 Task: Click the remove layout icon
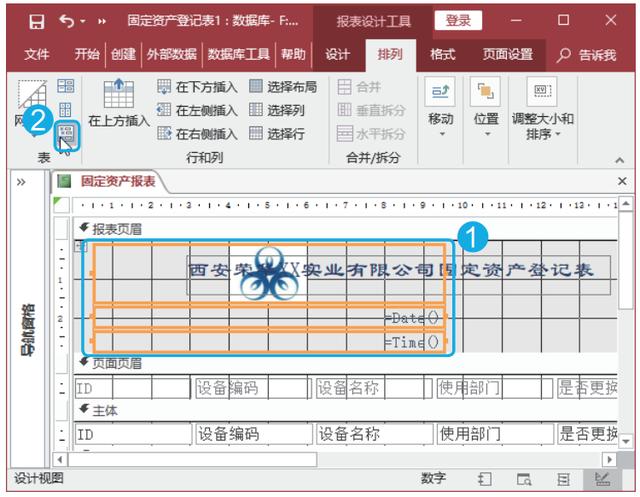(66, 133)
